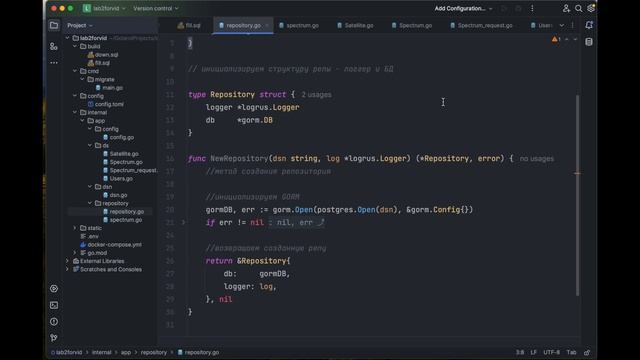
Task: Open the Structure tool window icon
Action: coord(54,47)
